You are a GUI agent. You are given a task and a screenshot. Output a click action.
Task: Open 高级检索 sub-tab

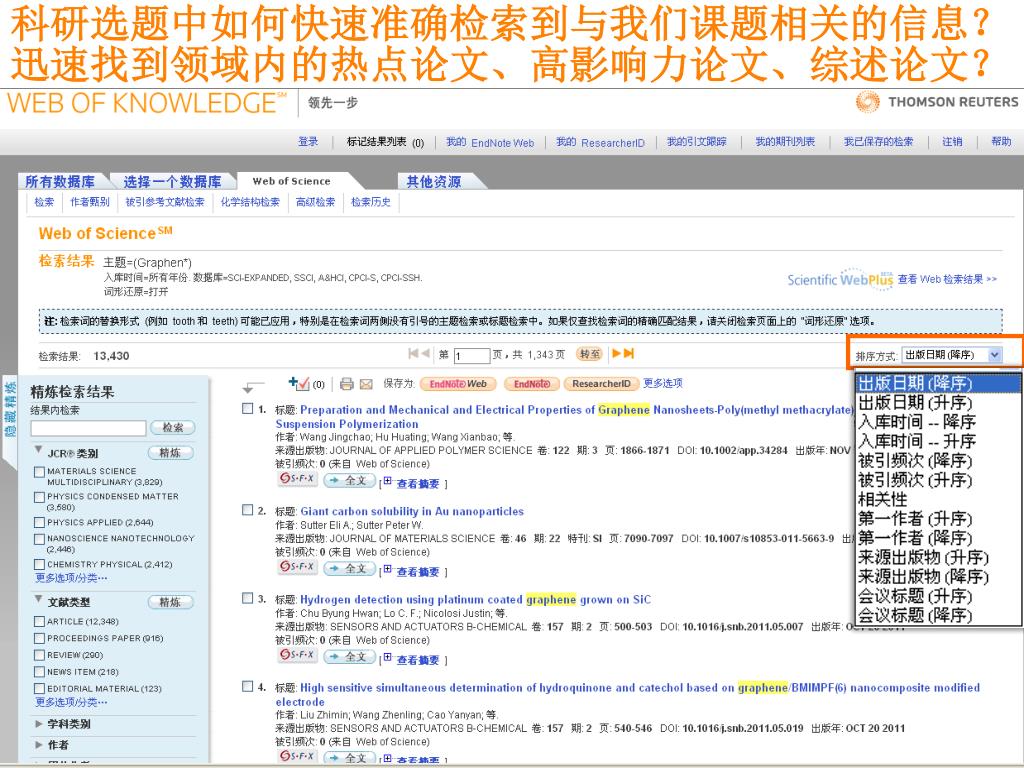click(x=315, y=202)
